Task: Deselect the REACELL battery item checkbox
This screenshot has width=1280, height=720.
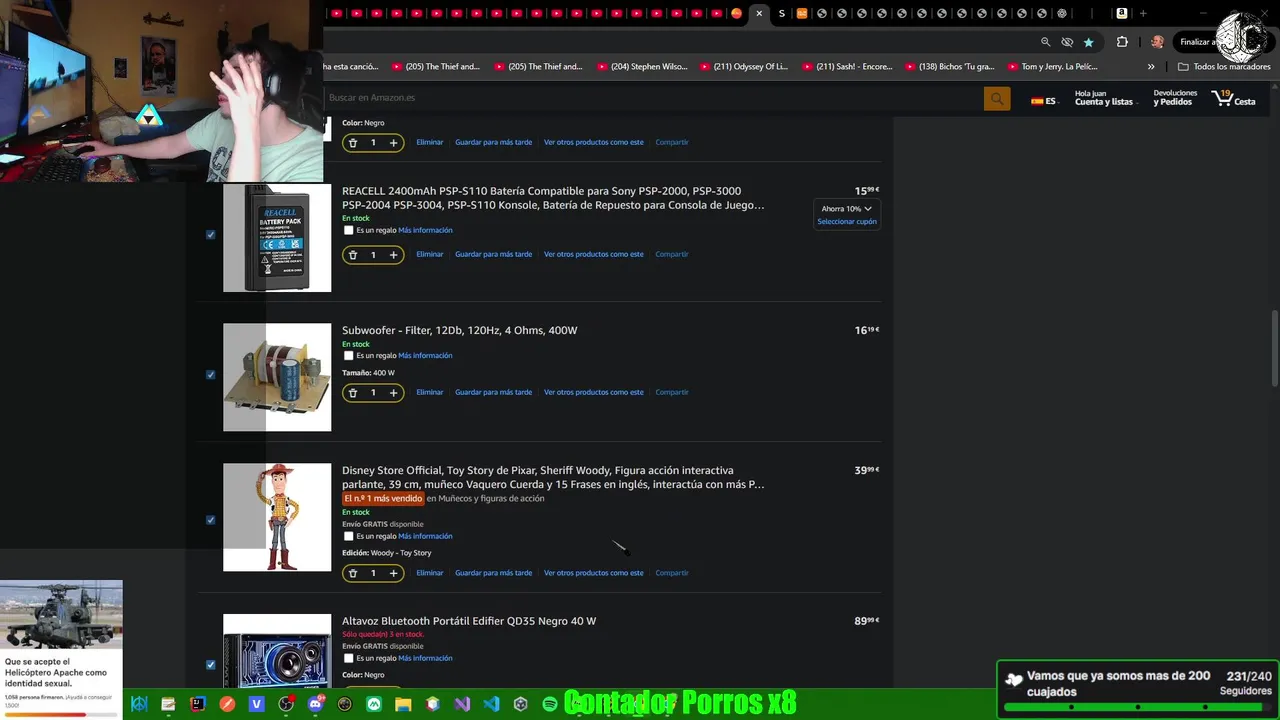Action: point(210,235)
